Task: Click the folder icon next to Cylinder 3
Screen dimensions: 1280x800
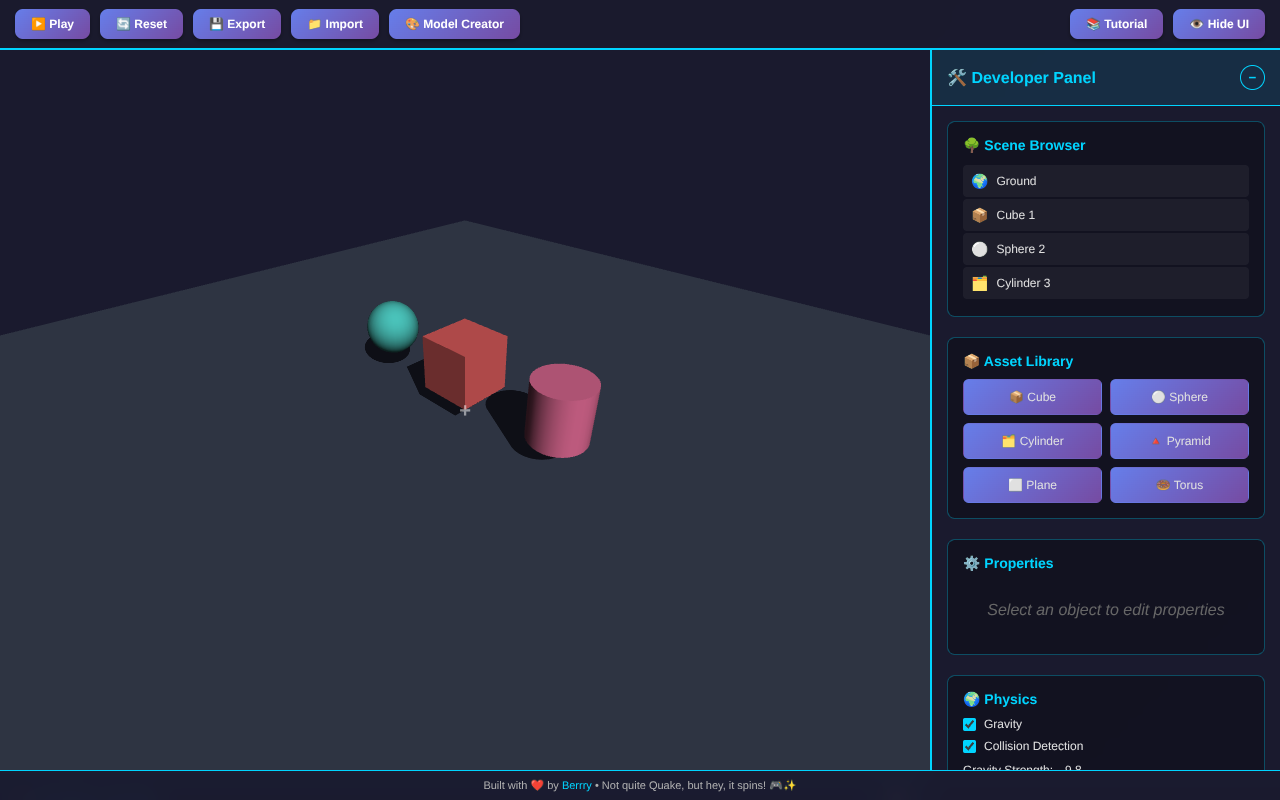Action: click(979, 283)
